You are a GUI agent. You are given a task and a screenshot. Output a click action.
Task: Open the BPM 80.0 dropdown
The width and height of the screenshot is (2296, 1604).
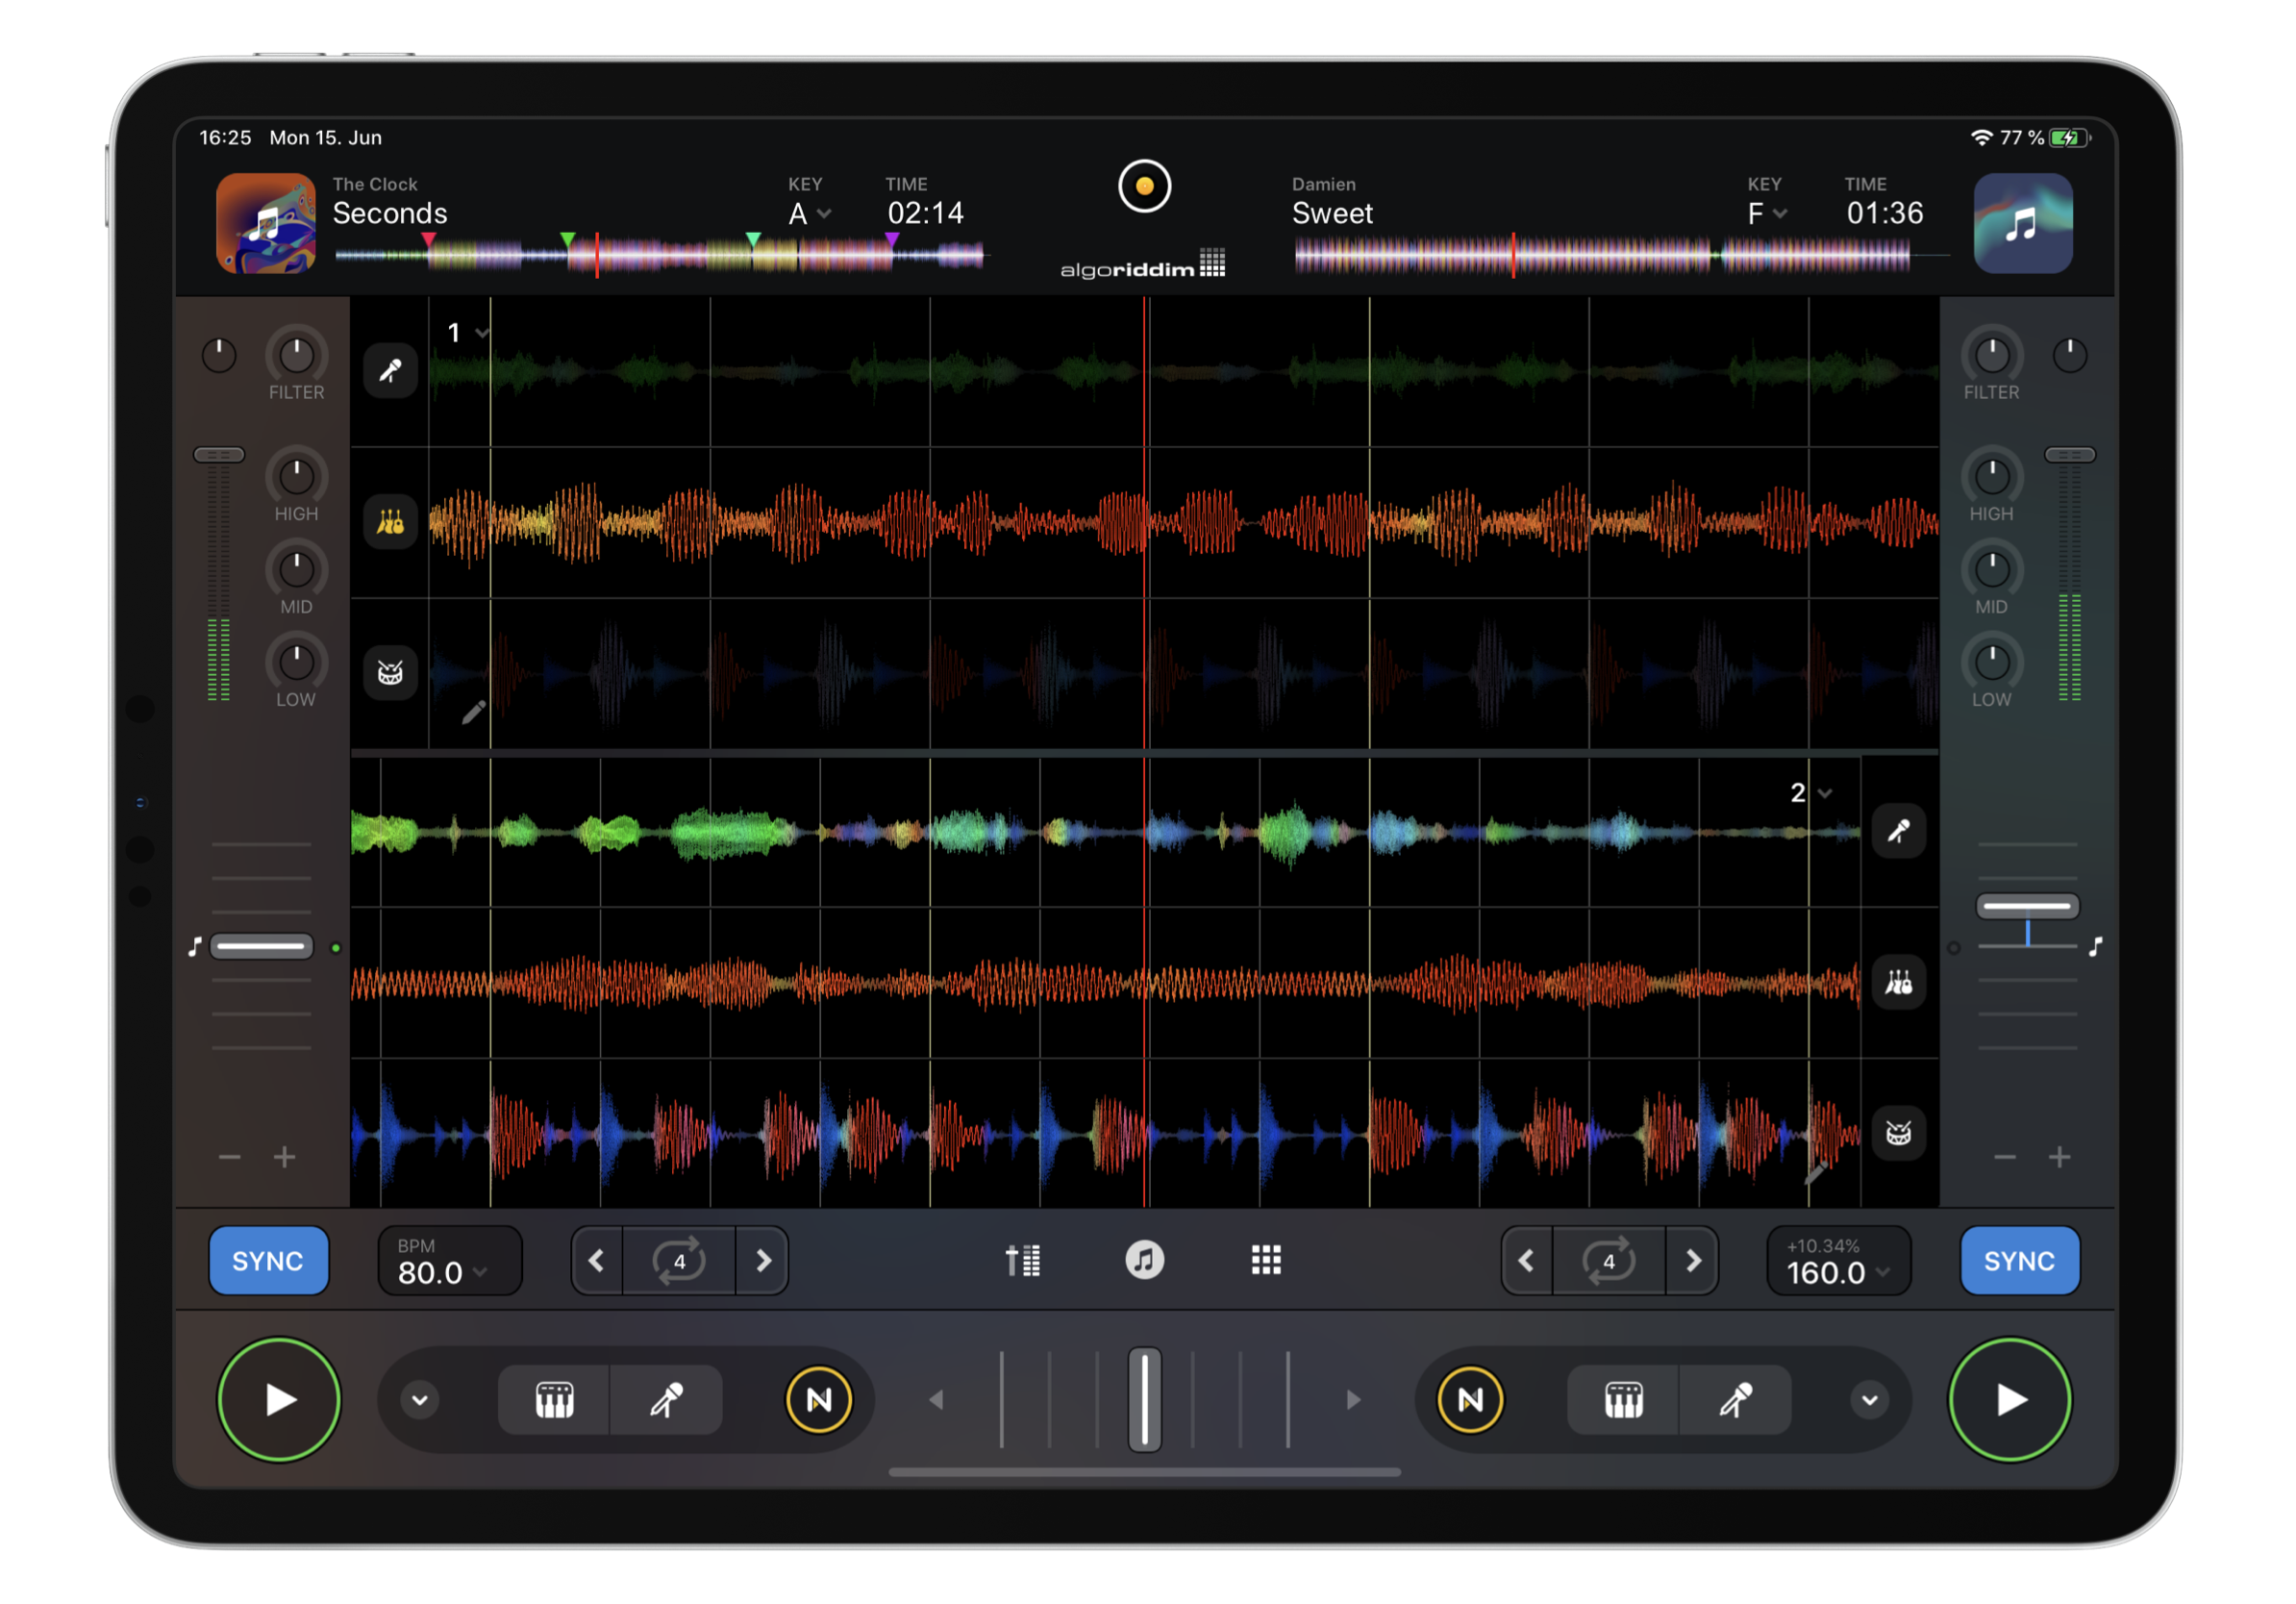[x=449, y=1262]
